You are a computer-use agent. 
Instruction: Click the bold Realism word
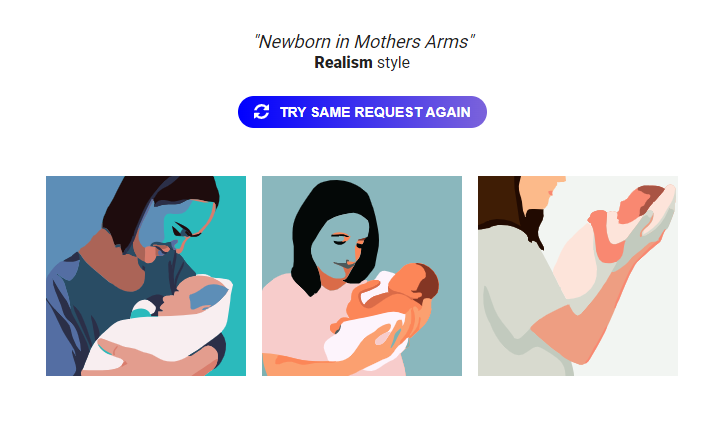click(x=343, y=62)
